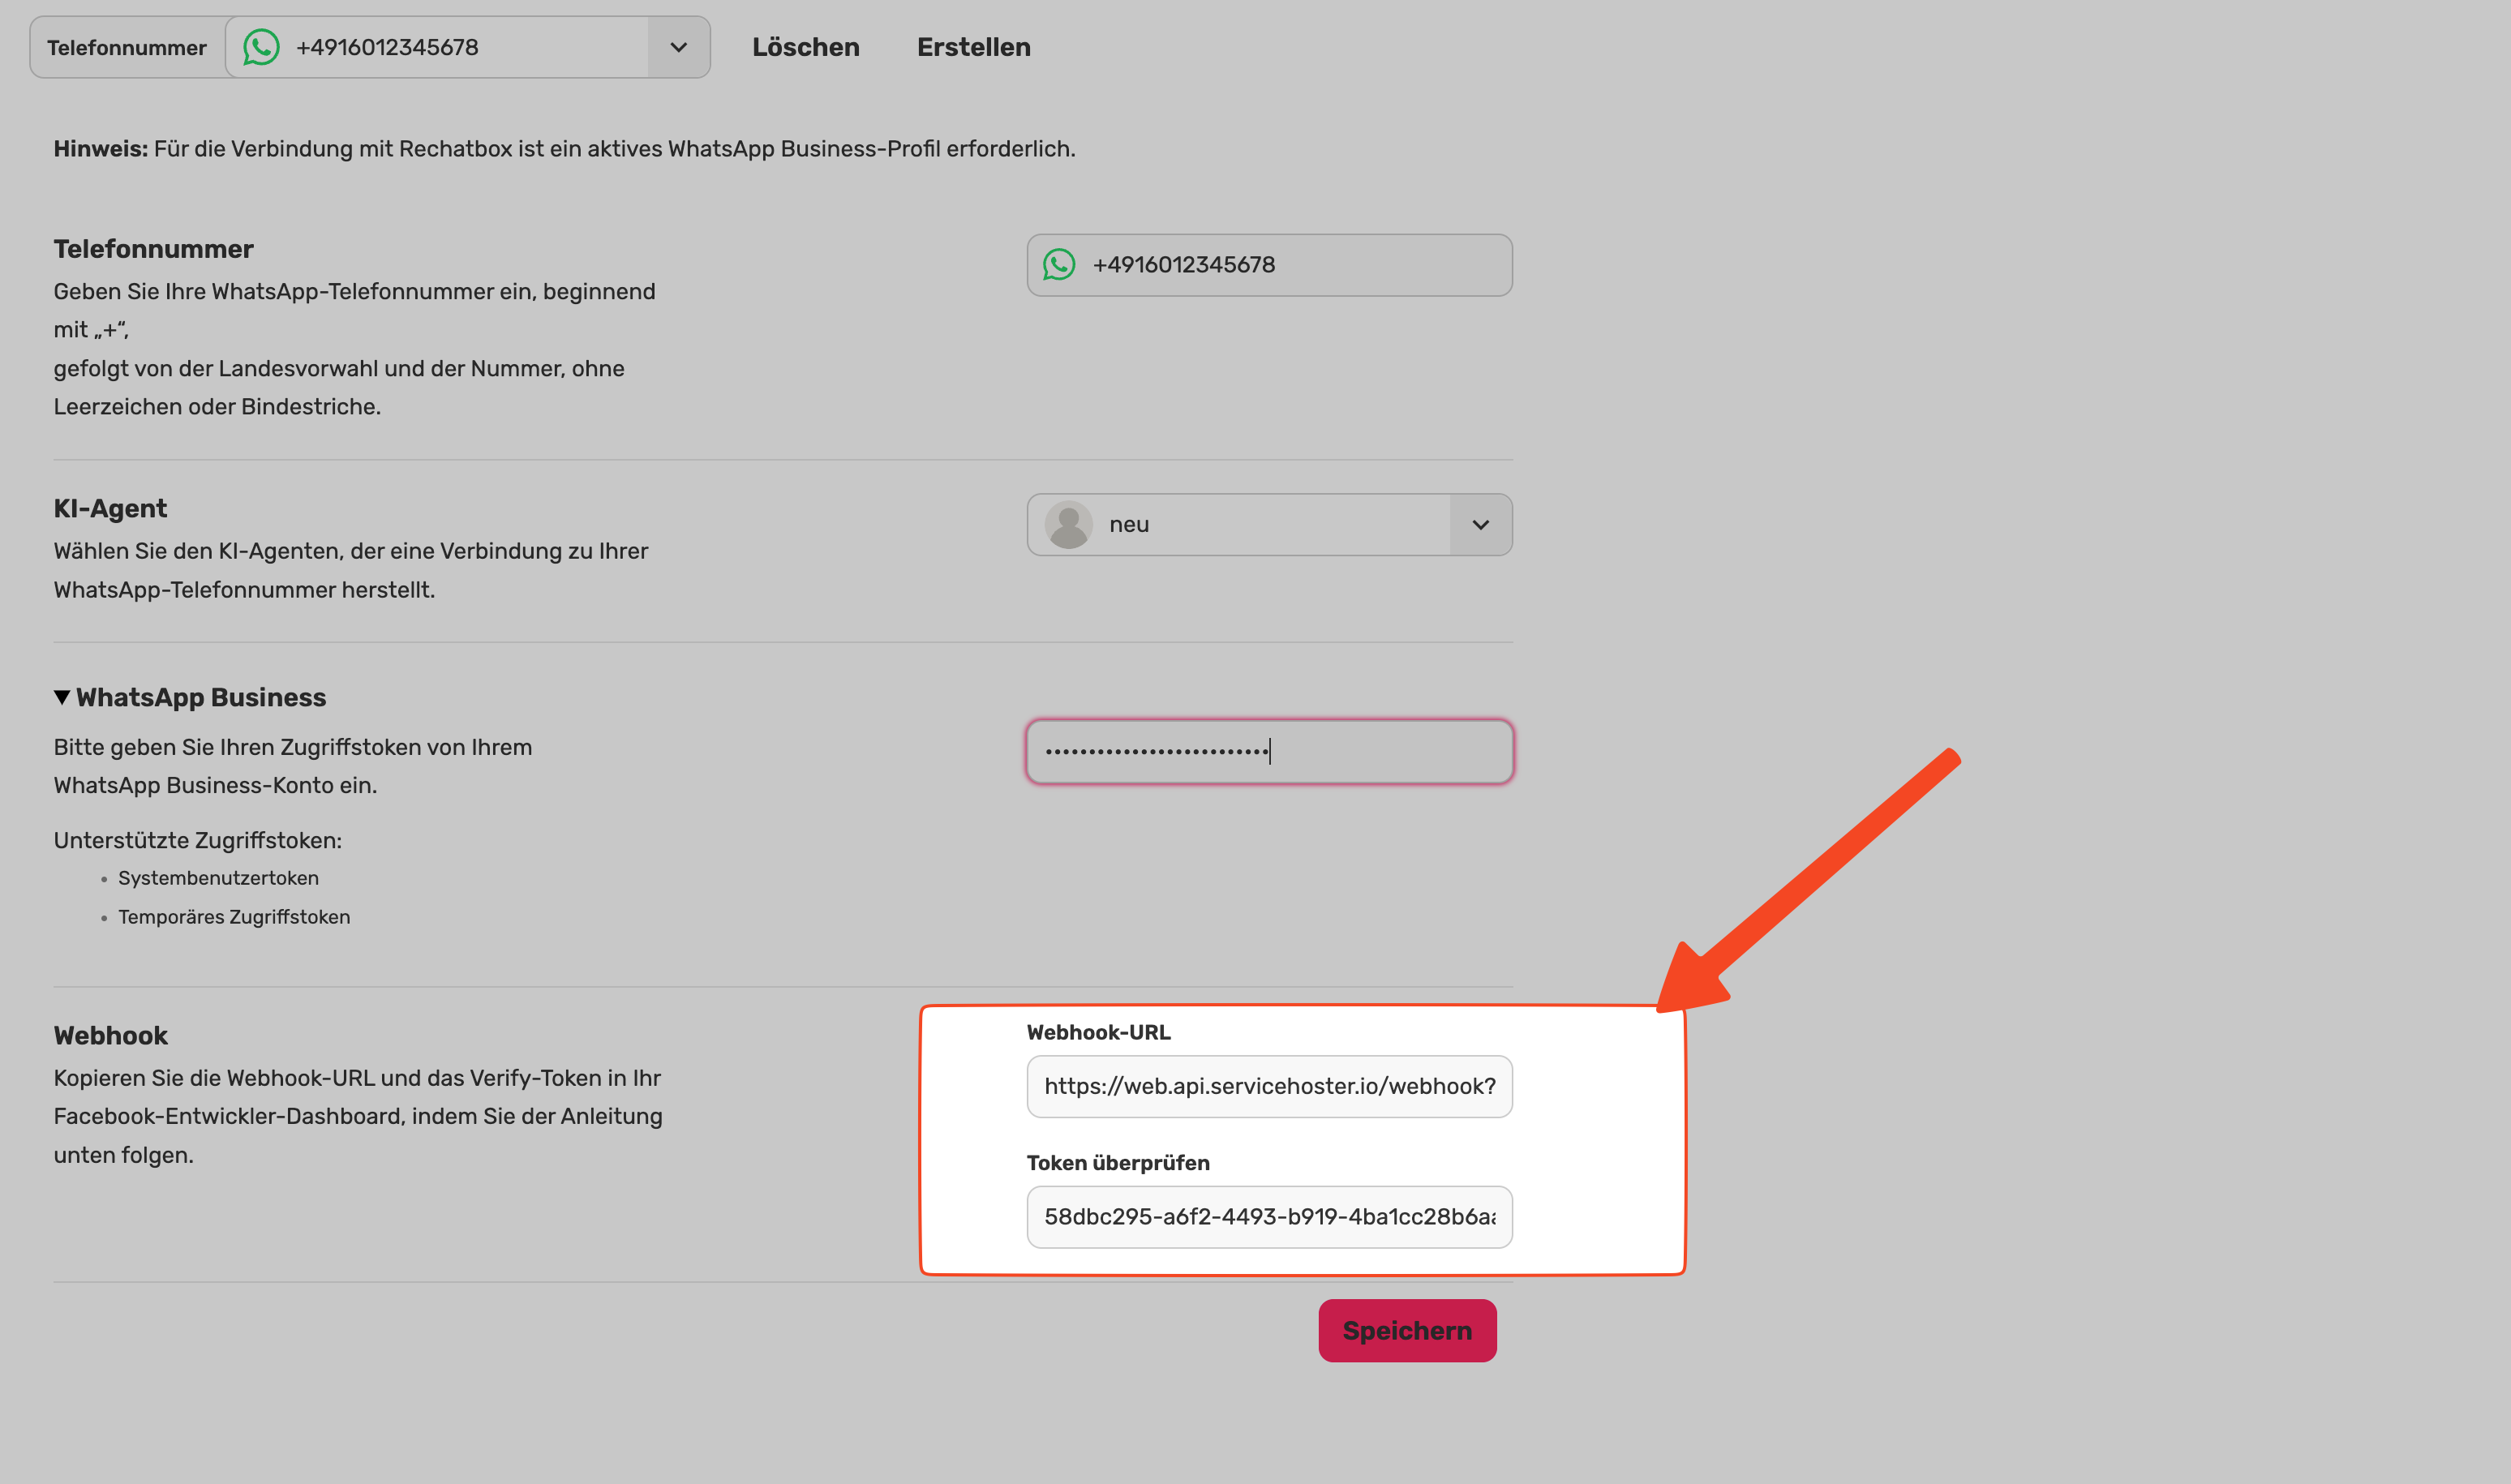Click the Löschen menu item
This screenshot has height=1484, width=2511.
click(805, 47)
